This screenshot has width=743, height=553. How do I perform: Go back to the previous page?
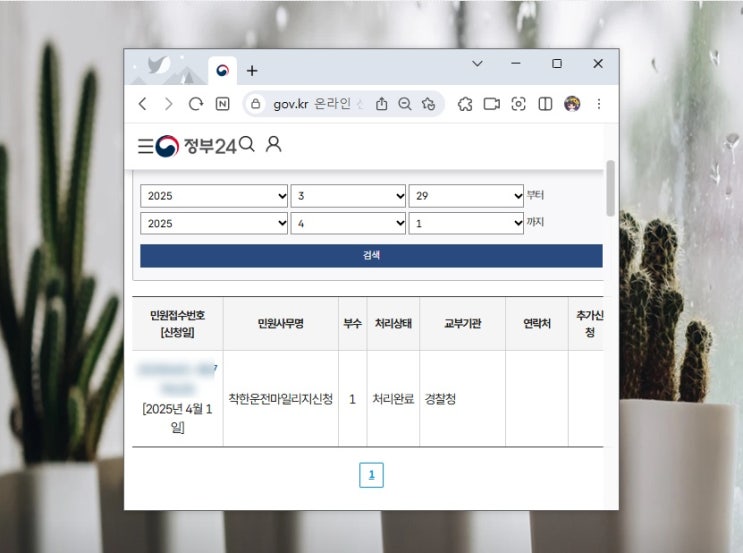(x=142, y=104)
